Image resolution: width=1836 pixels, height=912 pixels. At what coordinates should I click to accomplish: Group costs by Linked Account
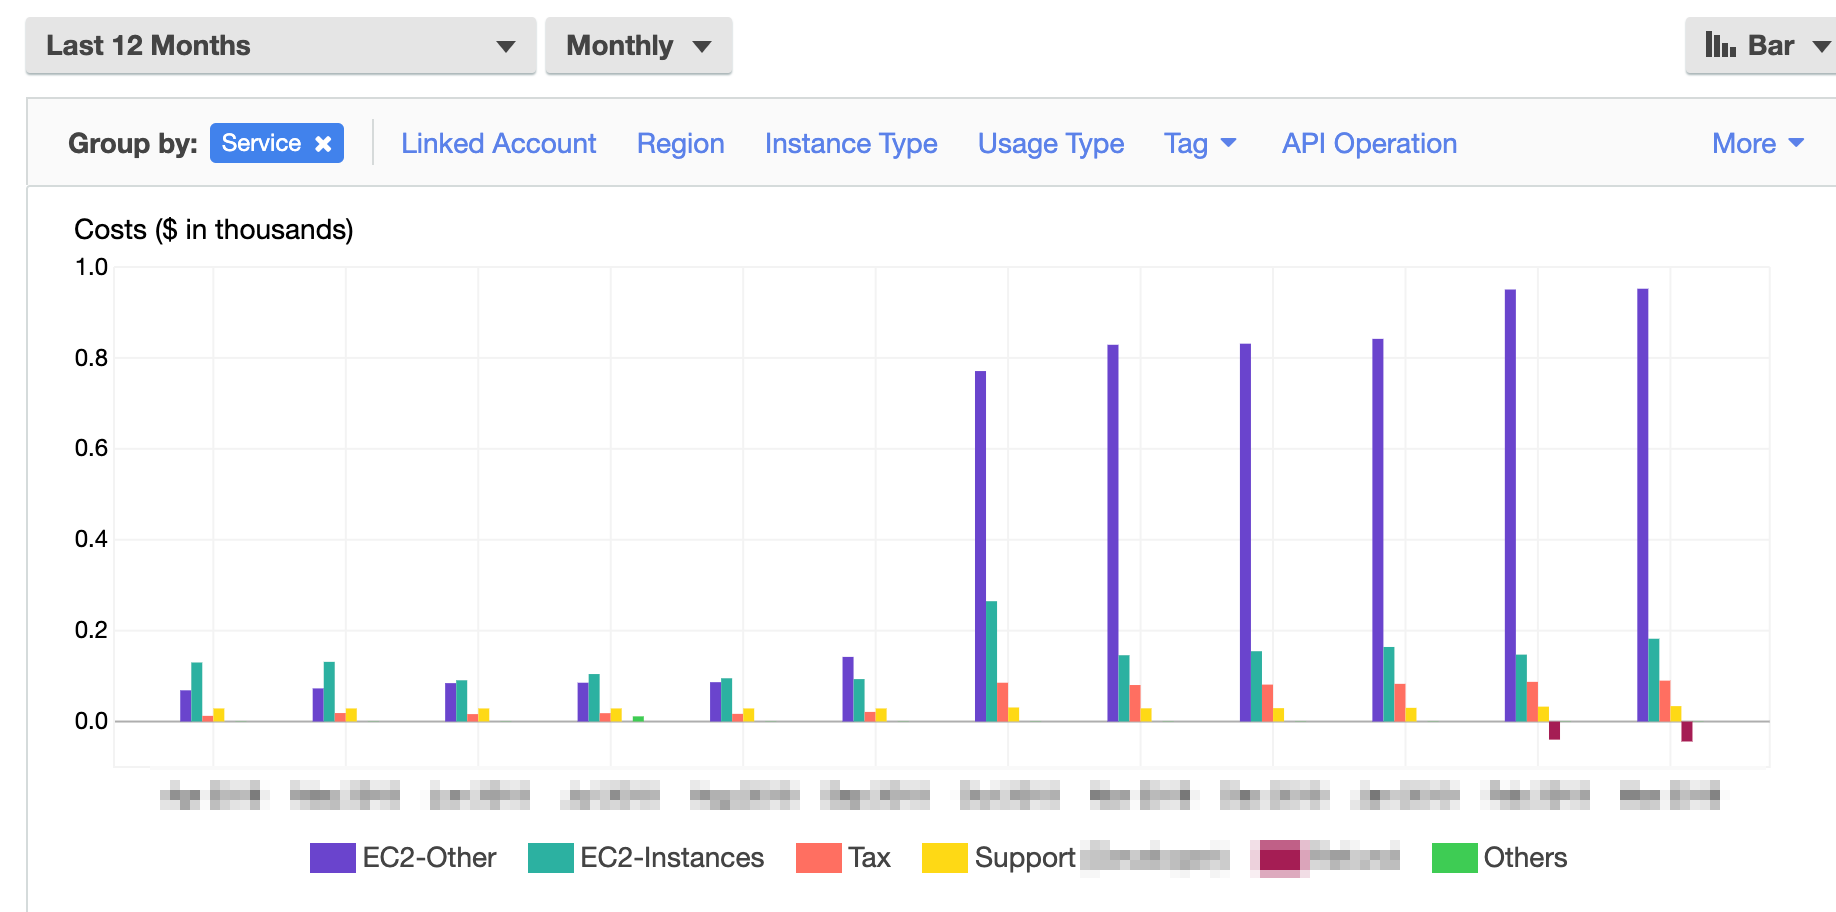click(498, 144)
